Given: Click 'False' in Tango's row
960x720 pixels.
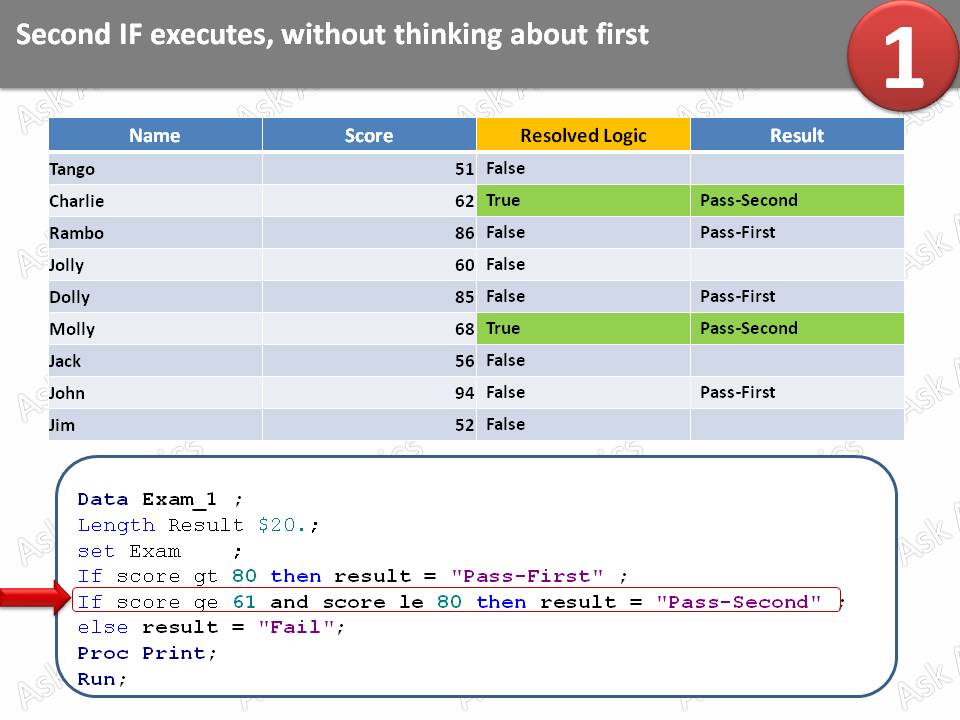Looking at the screenshot, I should (x=505, y=168).
